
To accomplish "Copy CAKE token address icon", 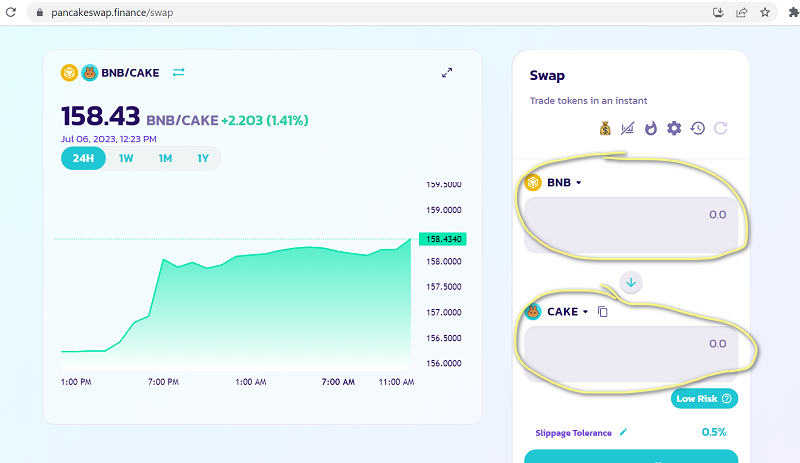I will coord(602,312).
